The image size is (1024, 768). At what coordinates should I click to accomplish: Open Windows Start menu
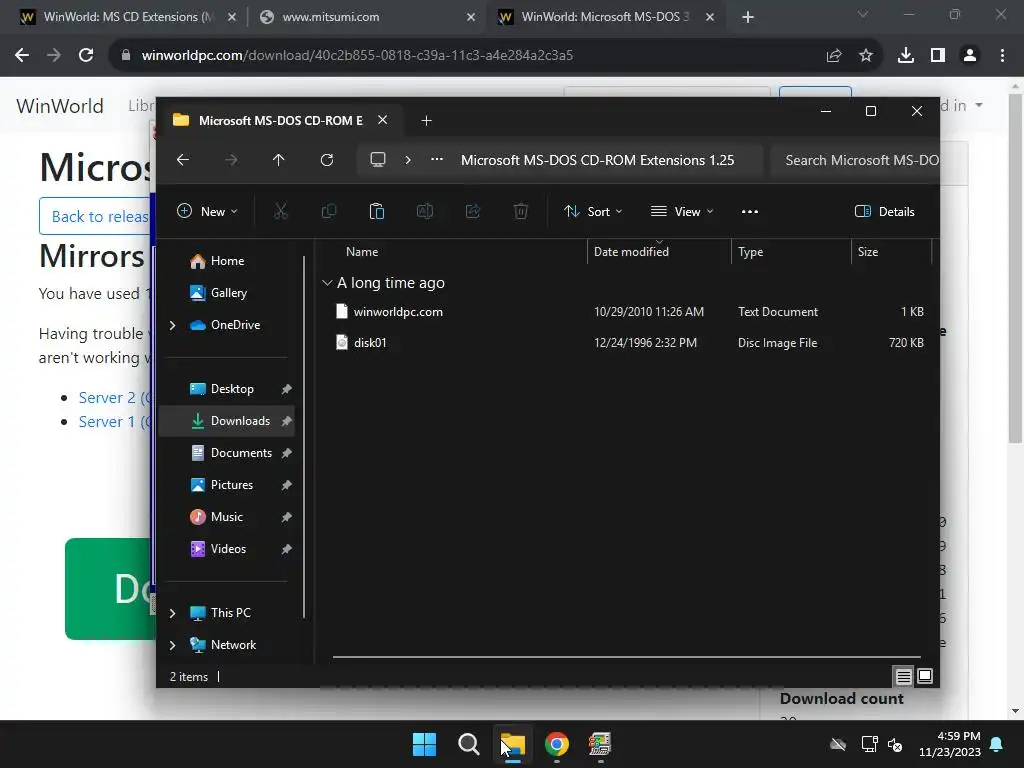(424, 744)
